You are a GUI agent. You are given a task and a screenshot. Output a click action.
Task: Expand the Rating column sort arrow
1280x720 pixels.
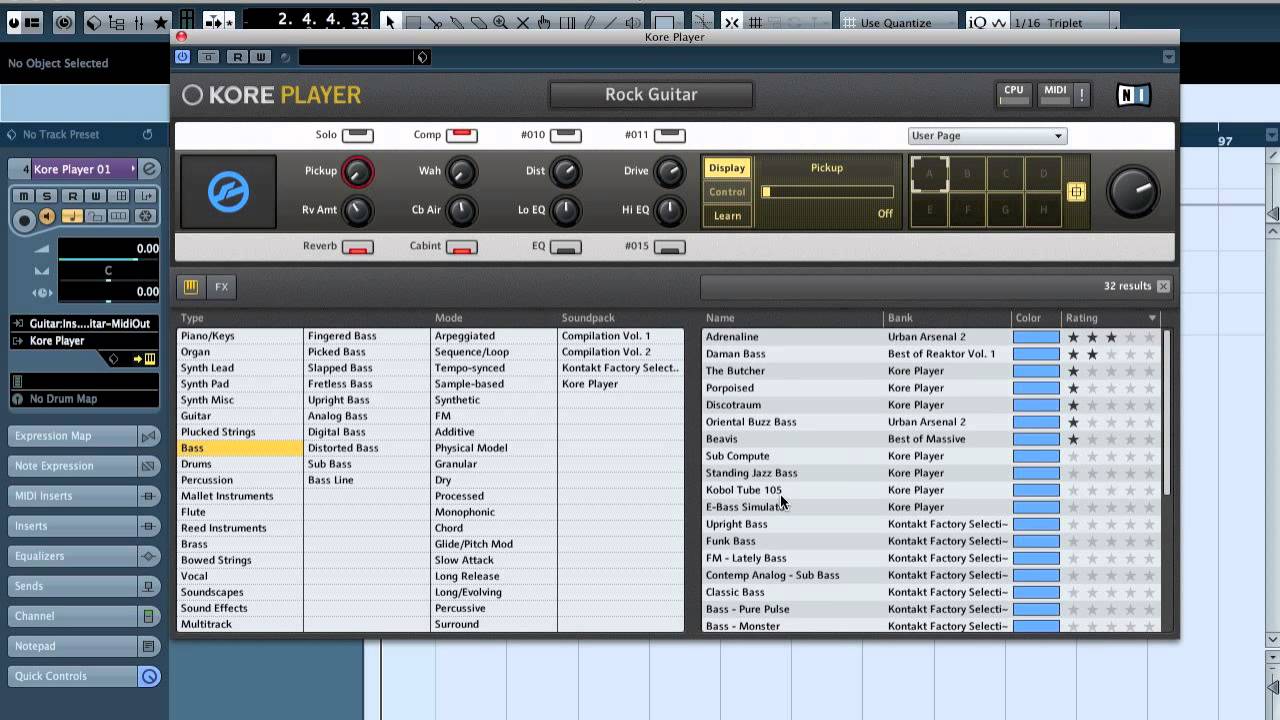pos(1152,318)
